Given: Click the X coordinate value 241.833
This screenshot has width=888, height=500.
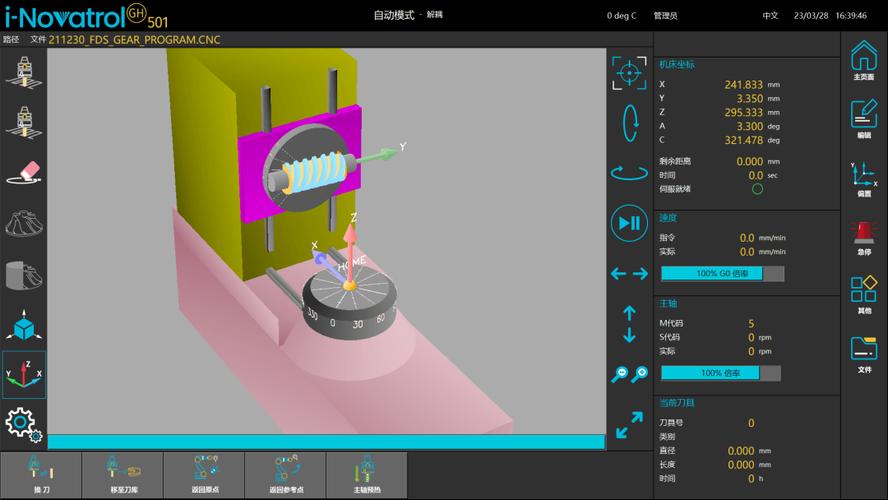Looking at the screenshot, I should click(x=744, y=84).
